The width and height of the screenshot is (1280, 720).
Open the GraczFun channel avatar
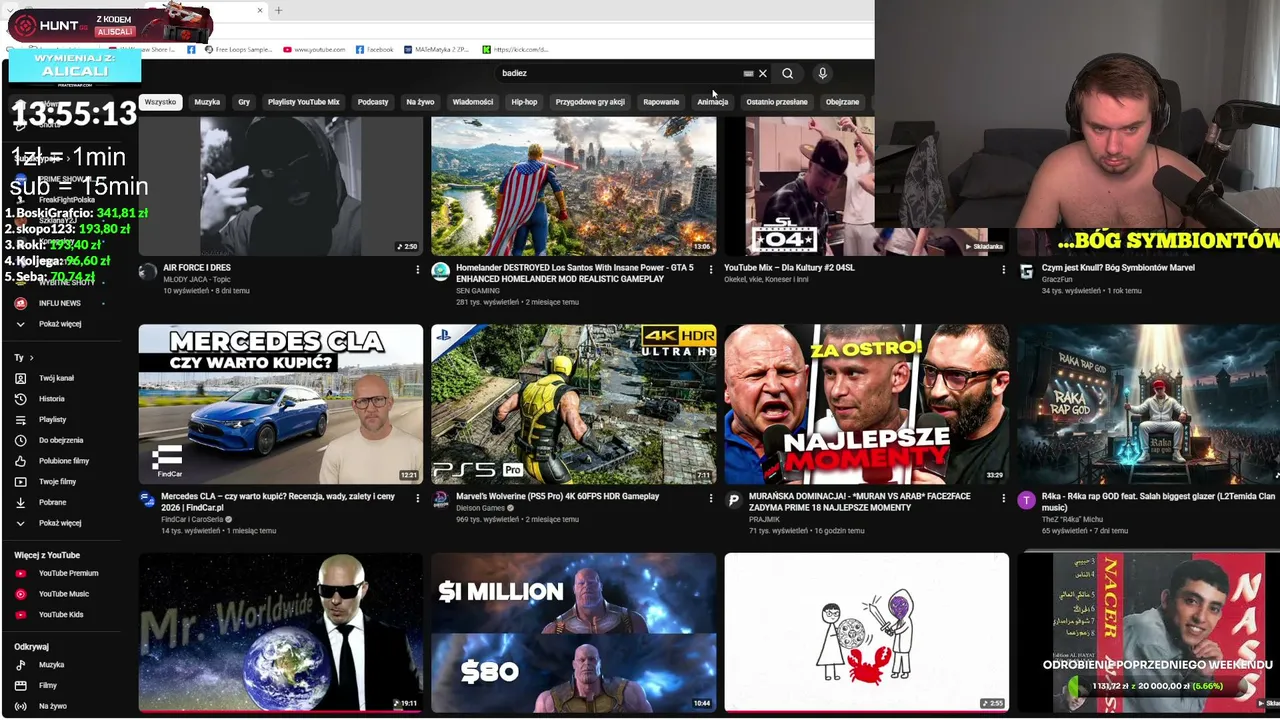(1026, 271)
